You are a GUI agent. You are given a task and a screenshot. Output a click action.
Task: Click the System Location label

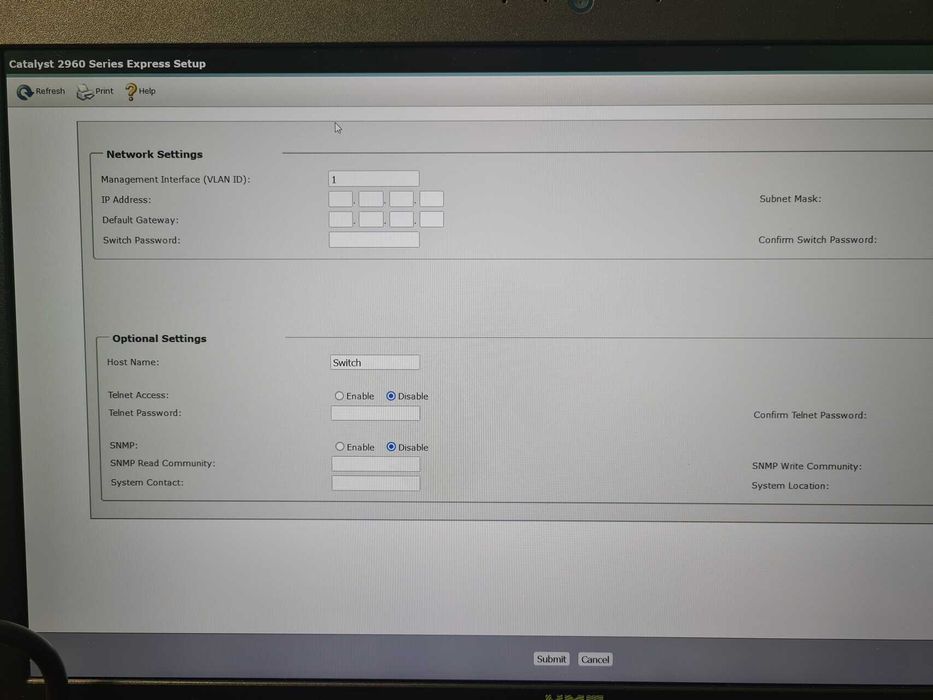(x=790, y=486)
